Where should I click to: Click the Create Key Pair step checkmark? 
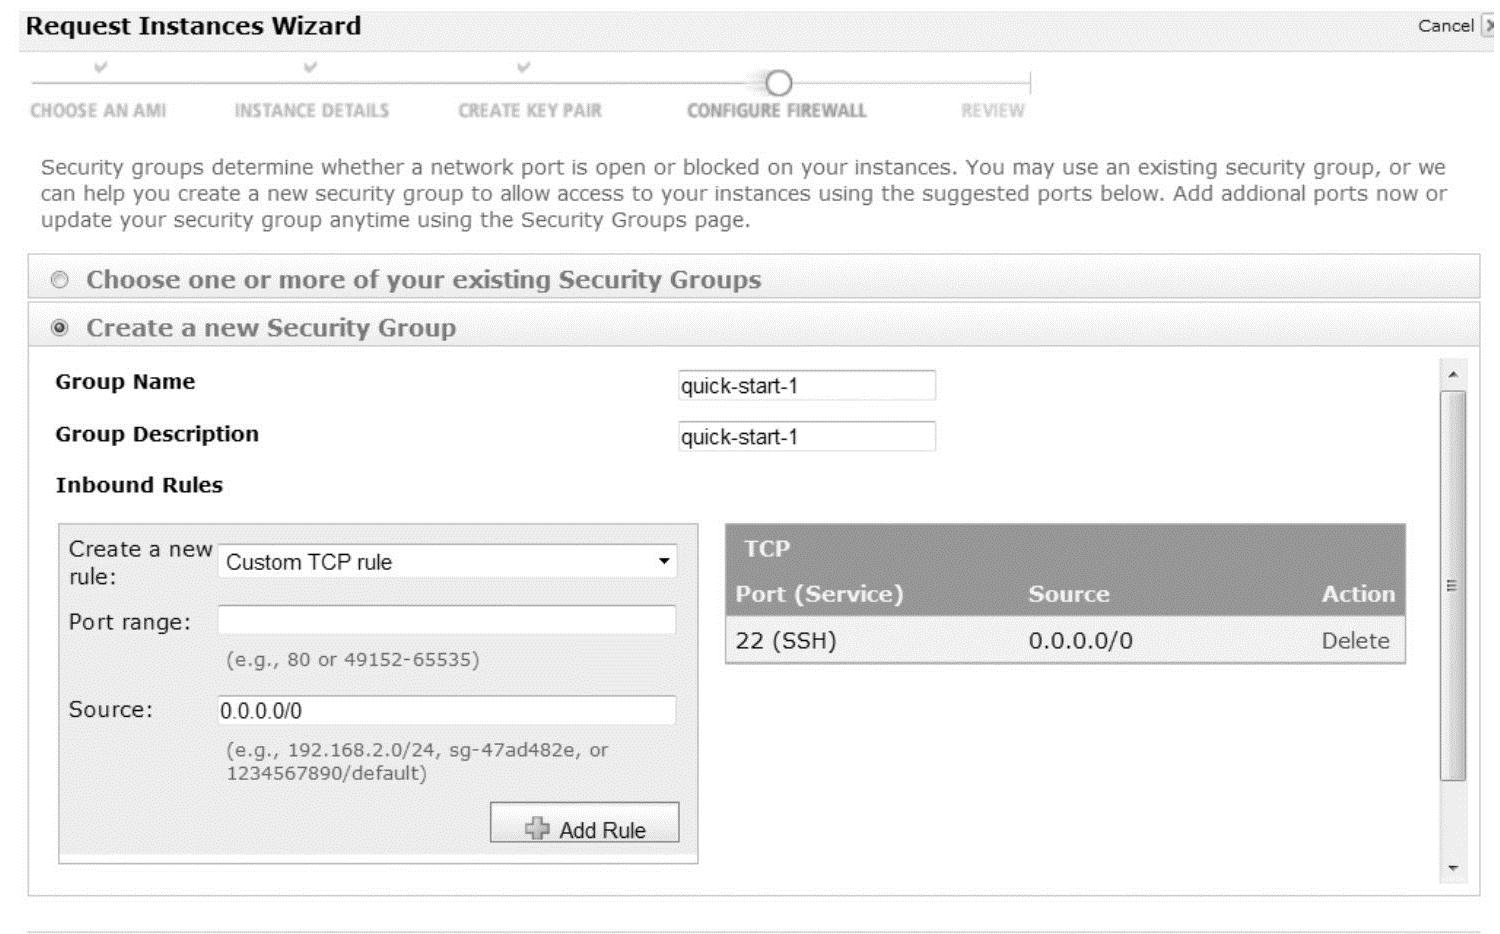pyautogui.click(x=523, y=68)
